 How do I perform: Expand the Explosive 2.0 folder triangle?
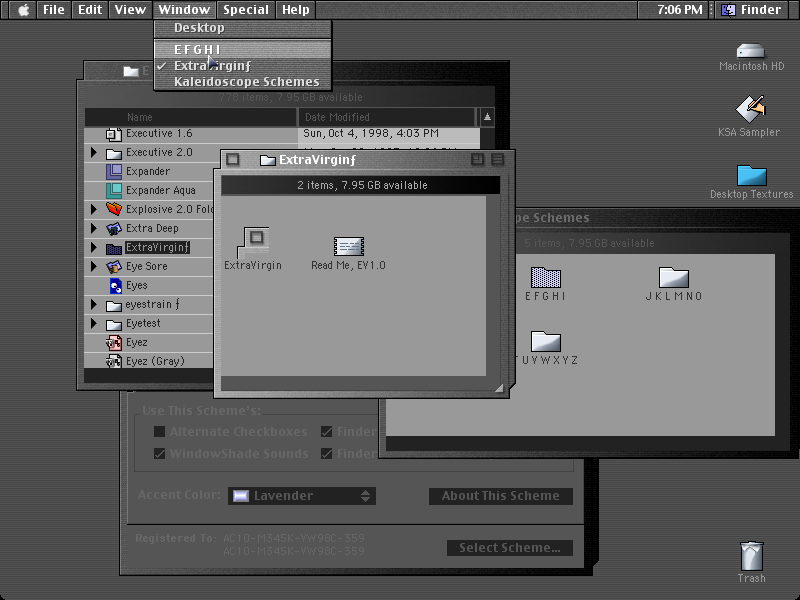pyautogui.click(x=93, y=209)
